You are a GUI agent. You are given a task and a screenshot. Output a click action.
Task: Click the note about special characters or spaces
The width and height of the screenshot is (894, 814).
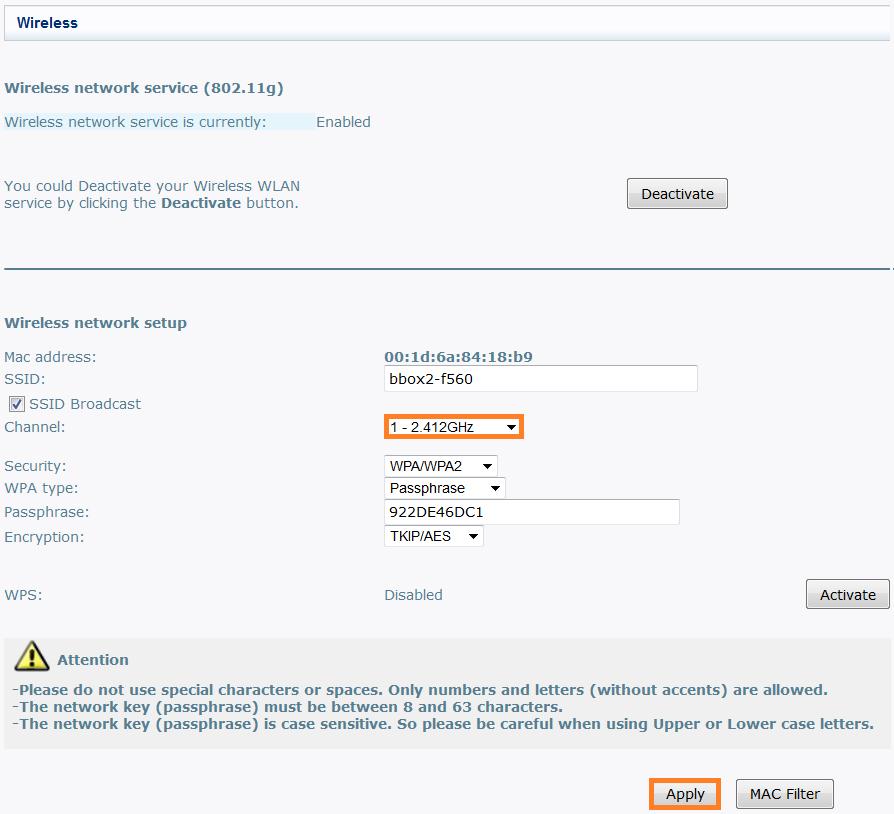pos(420,690)
